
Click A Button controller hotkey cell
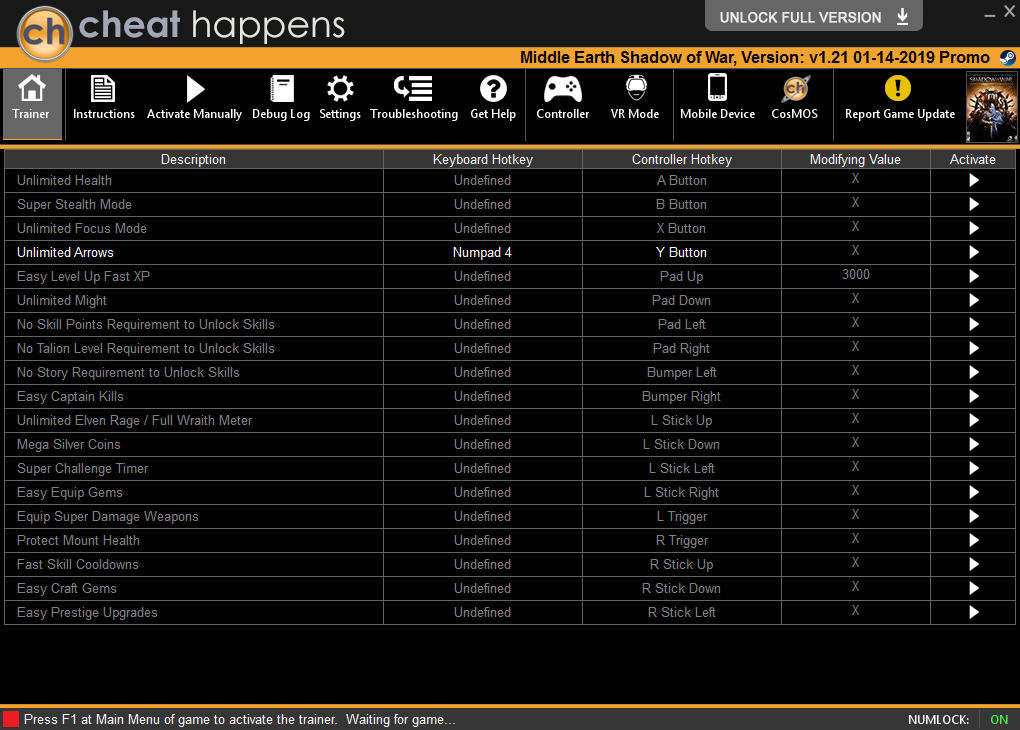click(x=681, y=180)
